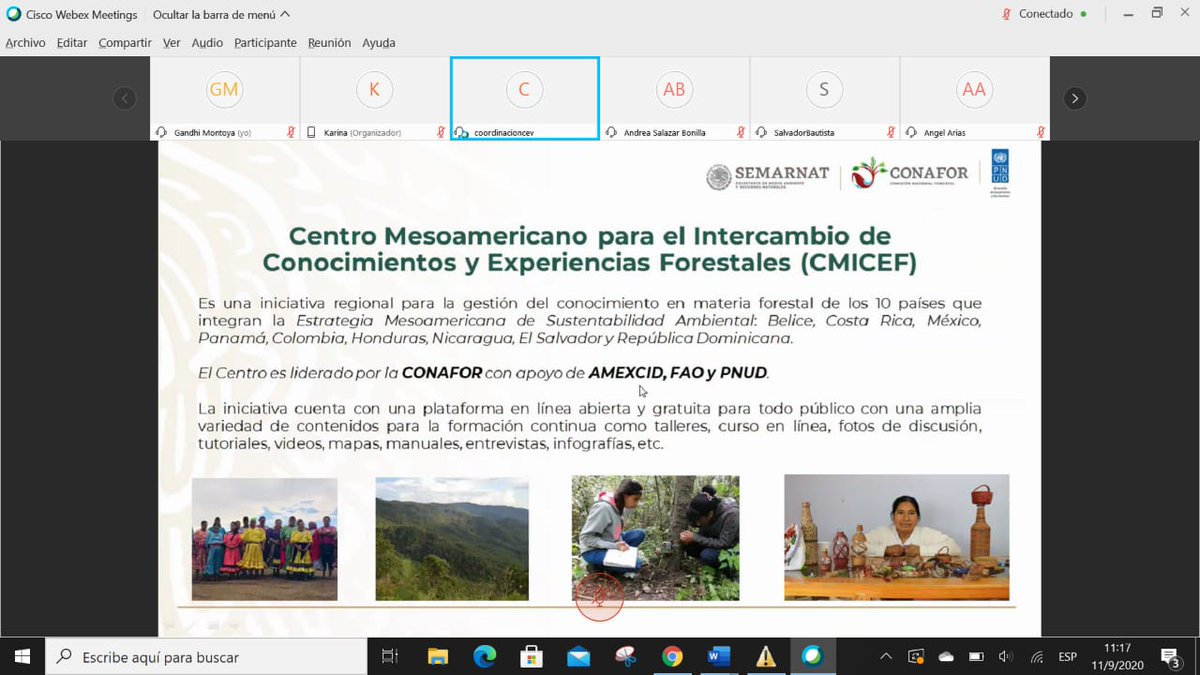1200x675 pixels.
Task: Select SalvadorBautista participant thumbnail
Action: pos(824,98)
